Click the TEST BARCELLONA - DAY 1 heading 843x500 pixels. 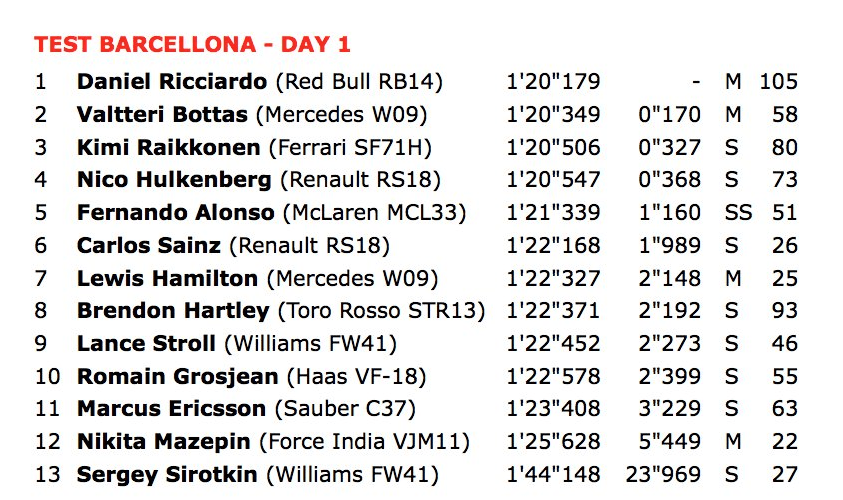[192, 44]
